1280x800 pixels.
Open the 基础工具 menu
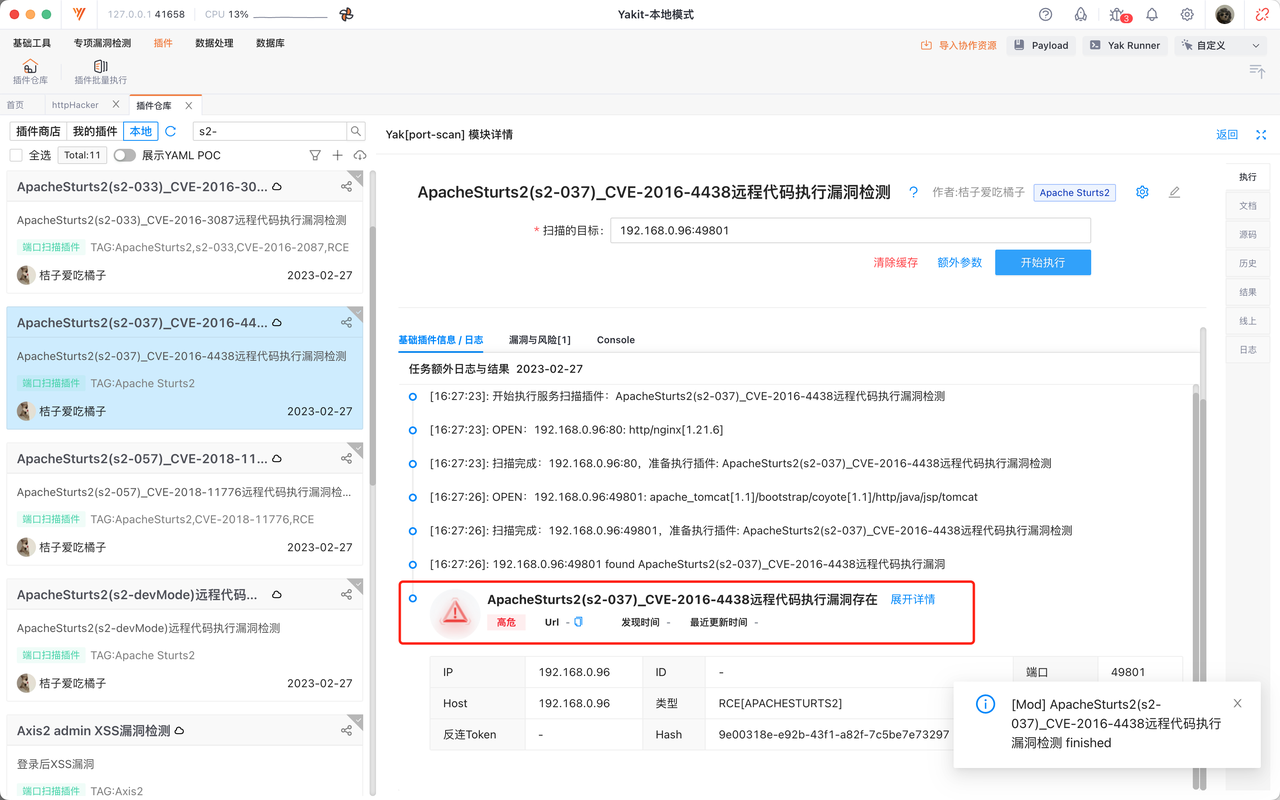(32, 43)
